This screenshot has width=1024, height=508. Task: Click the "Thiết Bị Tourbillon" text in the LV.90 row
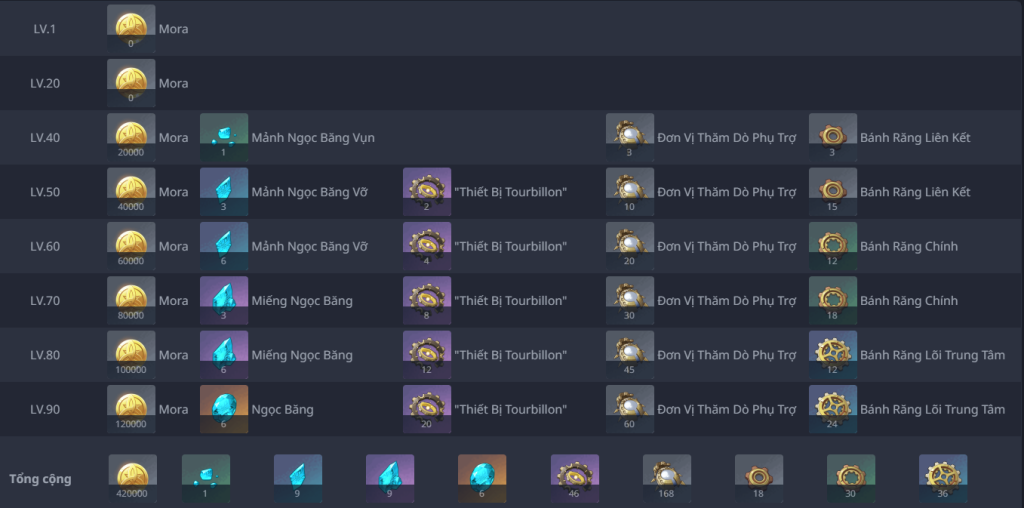(x=511, y=409)
